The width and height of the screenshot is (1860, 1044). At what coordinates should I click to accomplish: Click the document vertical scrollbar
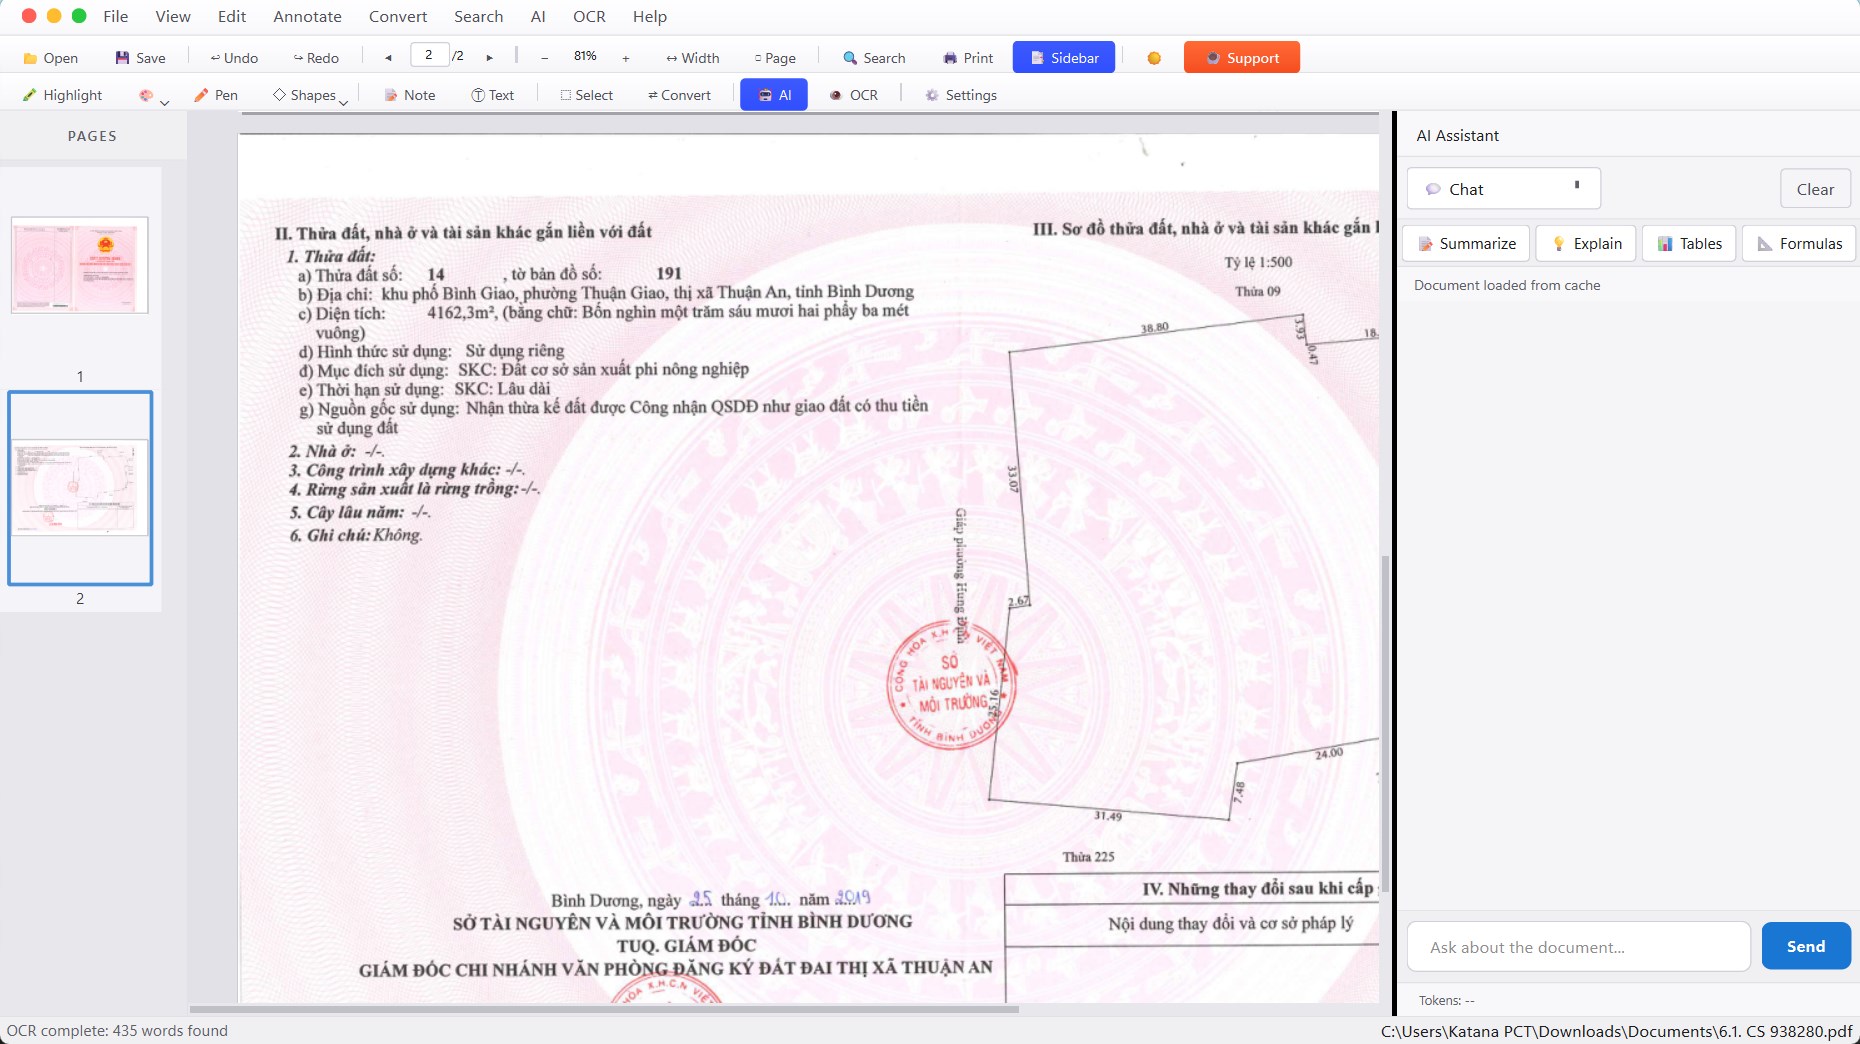tap(1385, 725)
